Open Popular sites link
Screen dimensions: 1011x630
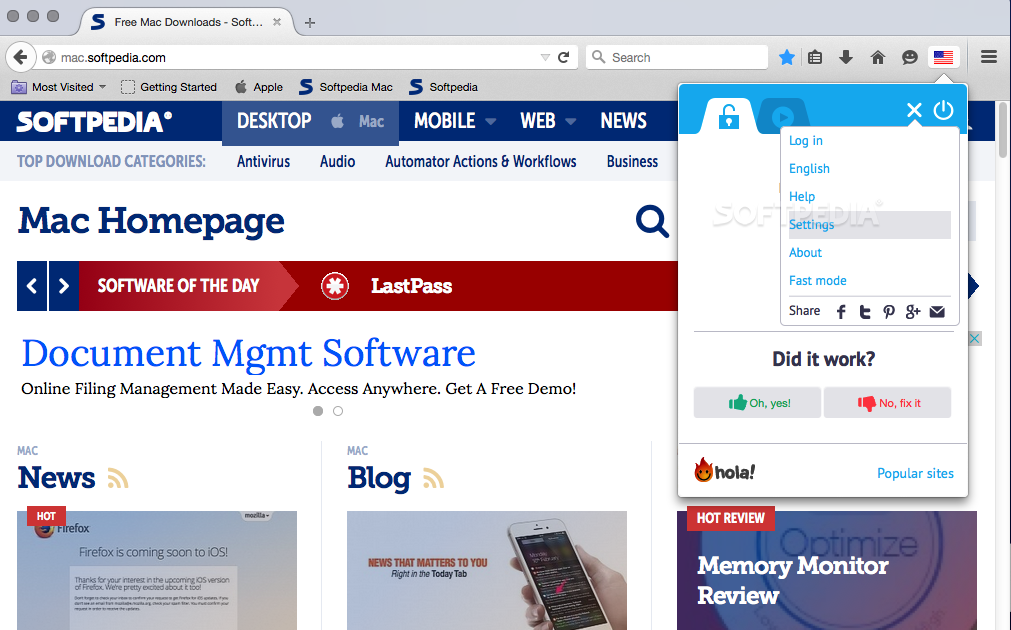[916, 473]
